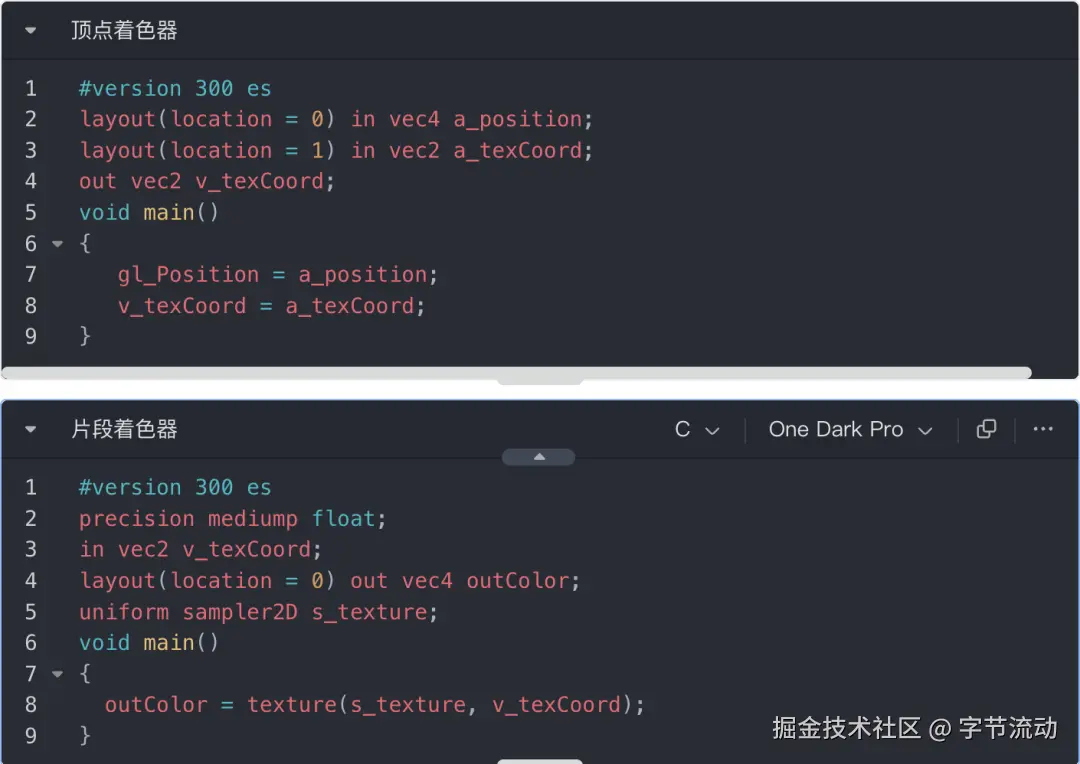Fold the main block at line 6 of vertex shader
Viewport: 1080px width, 764px height.
57,242
